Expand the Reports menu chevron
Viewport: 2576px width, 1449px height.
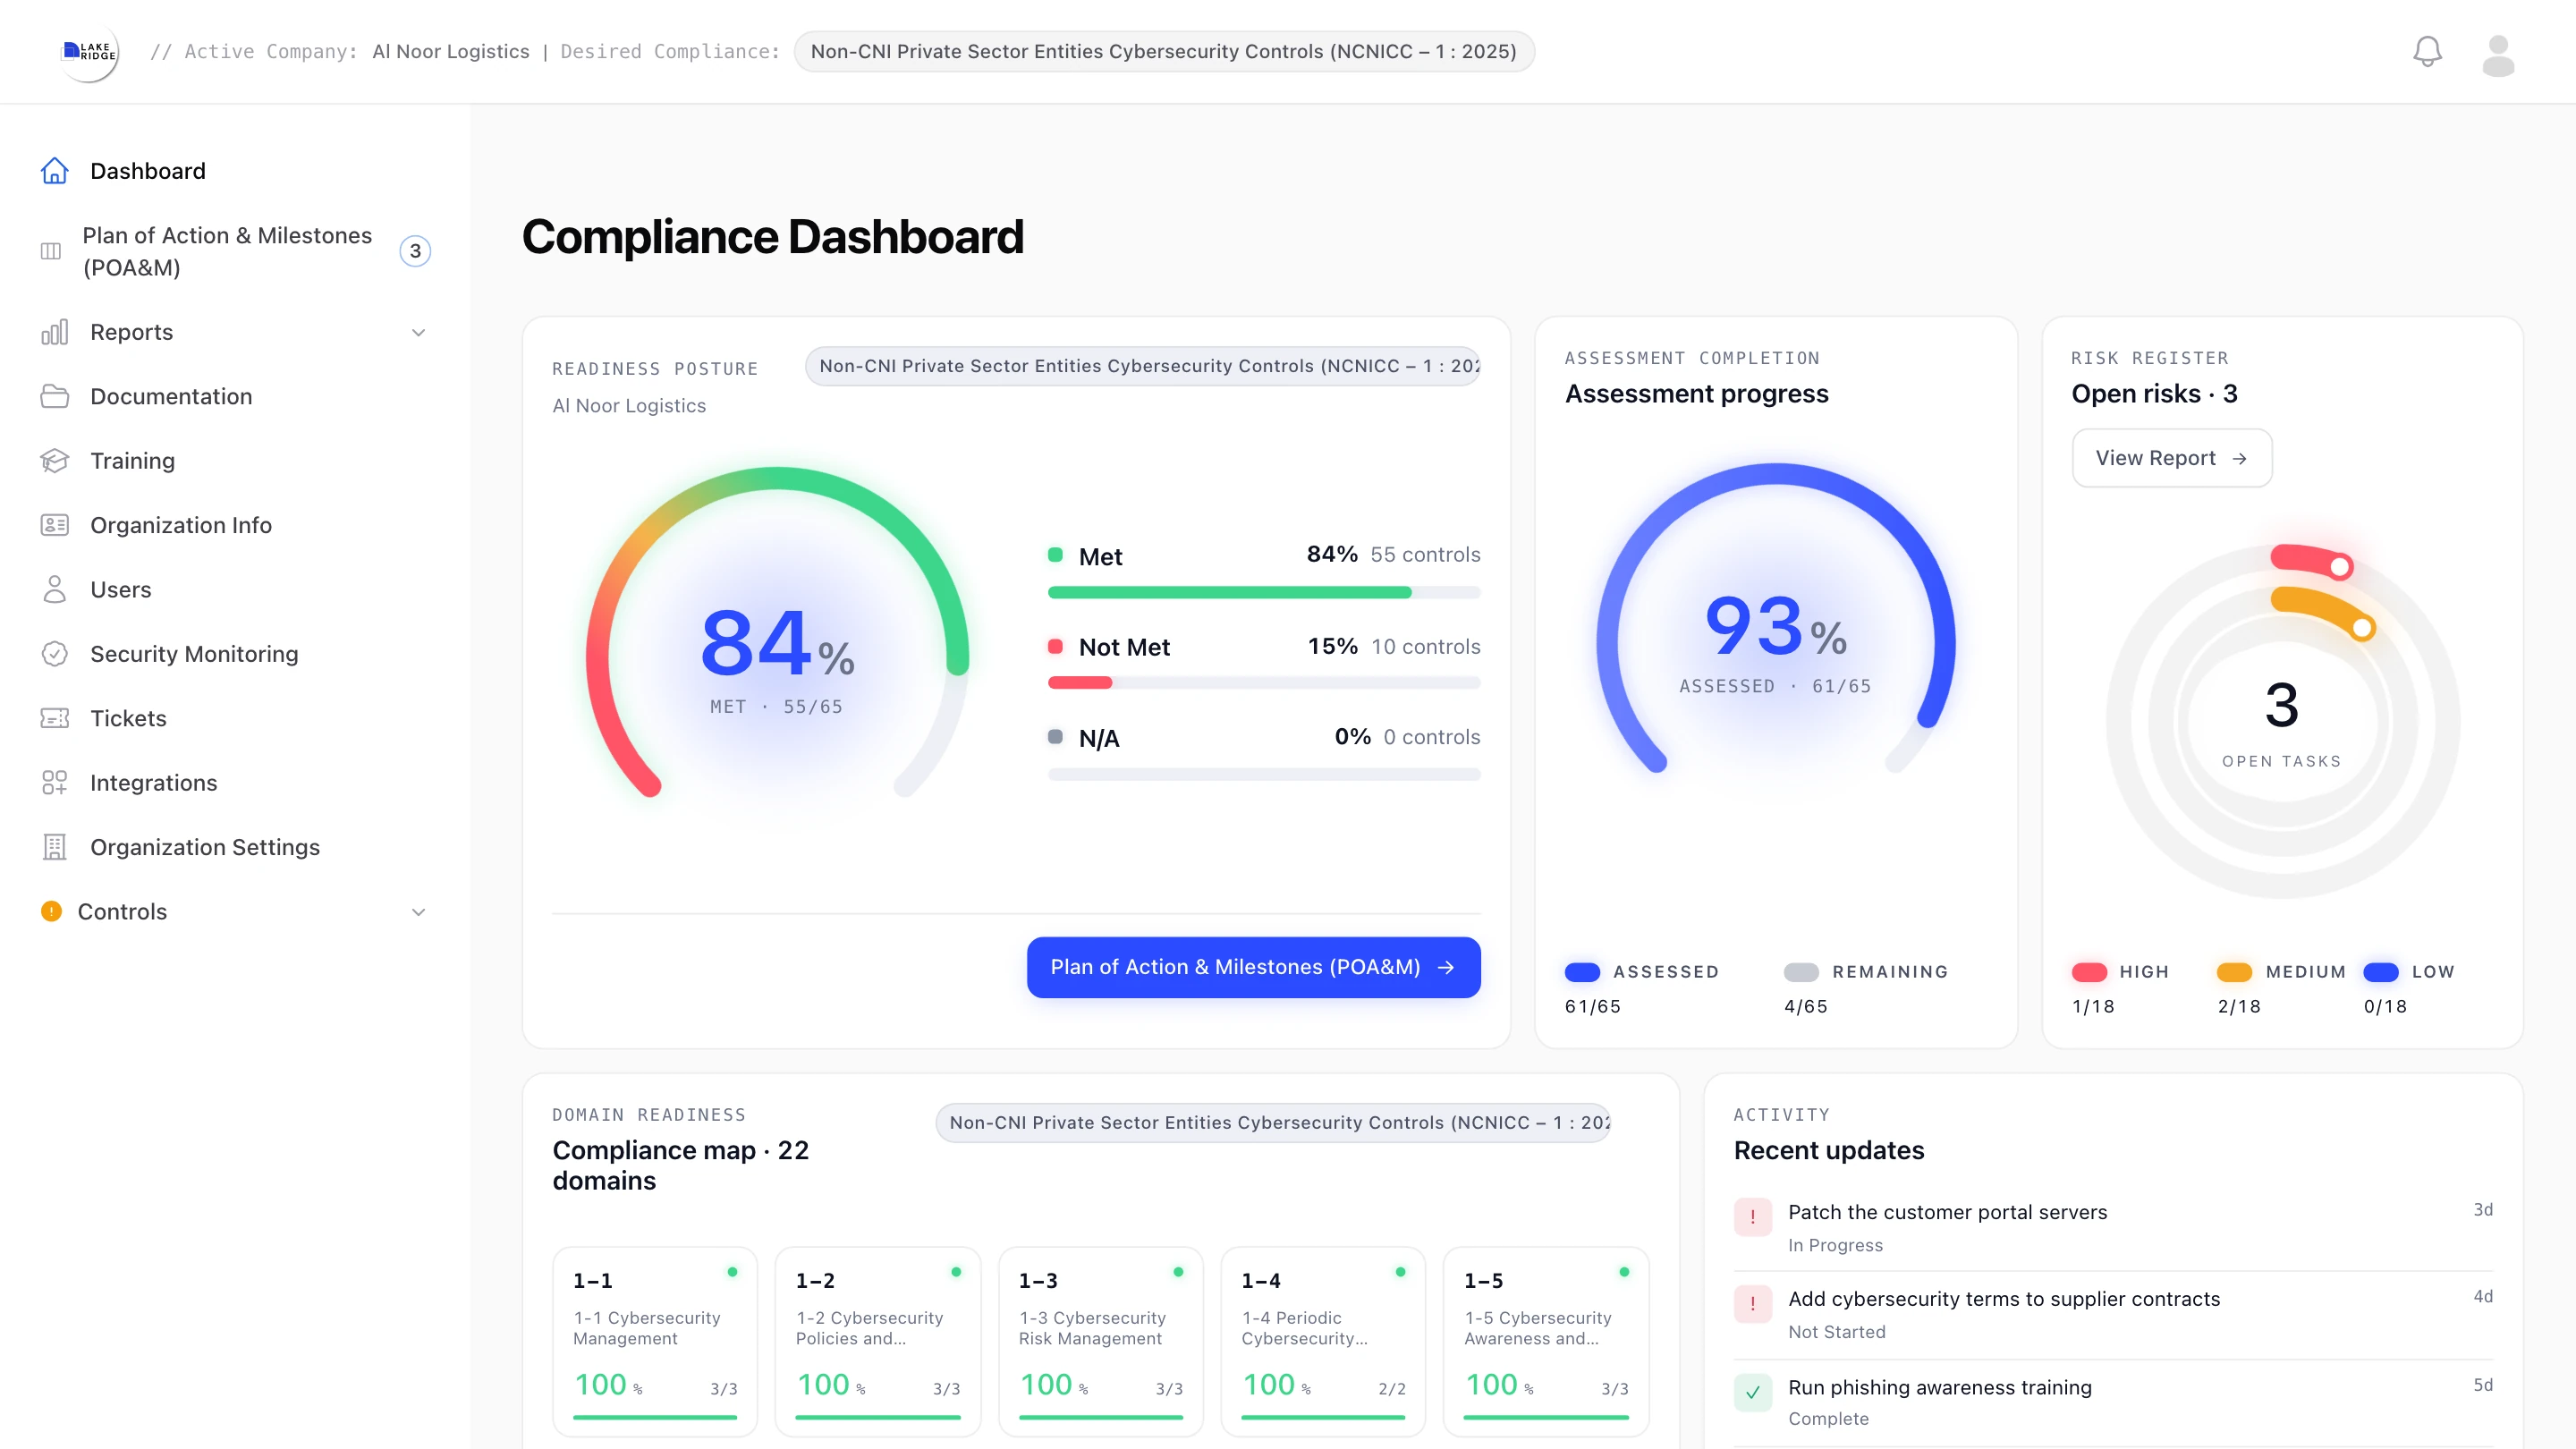[x=419, y=332]
